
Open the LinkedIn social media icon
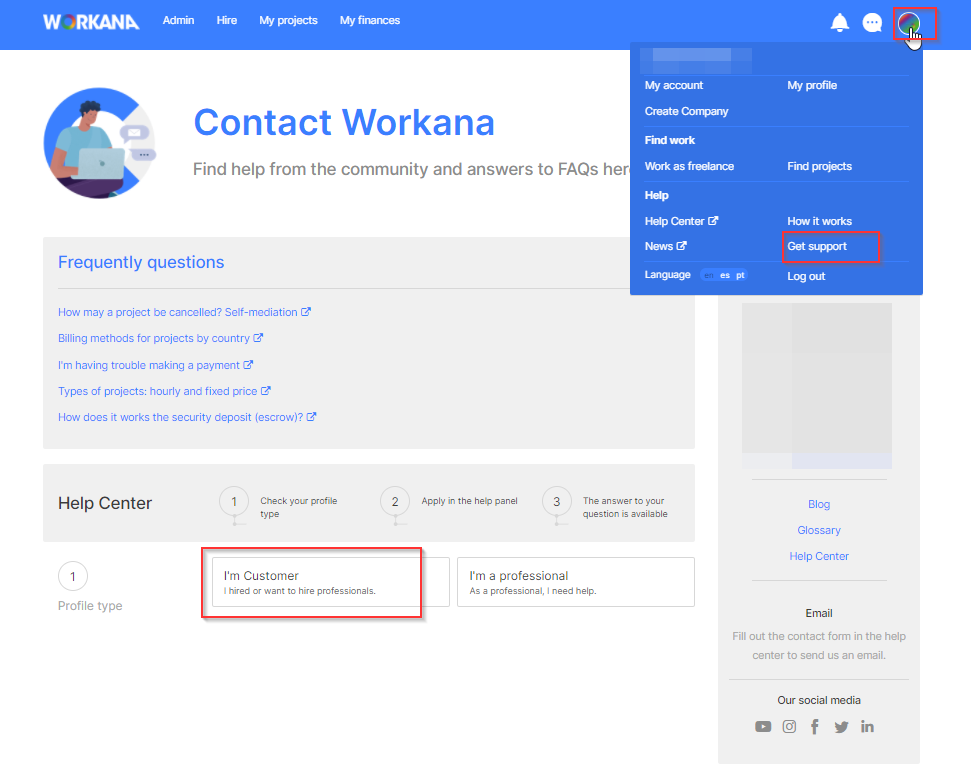(x=867, y=726)
